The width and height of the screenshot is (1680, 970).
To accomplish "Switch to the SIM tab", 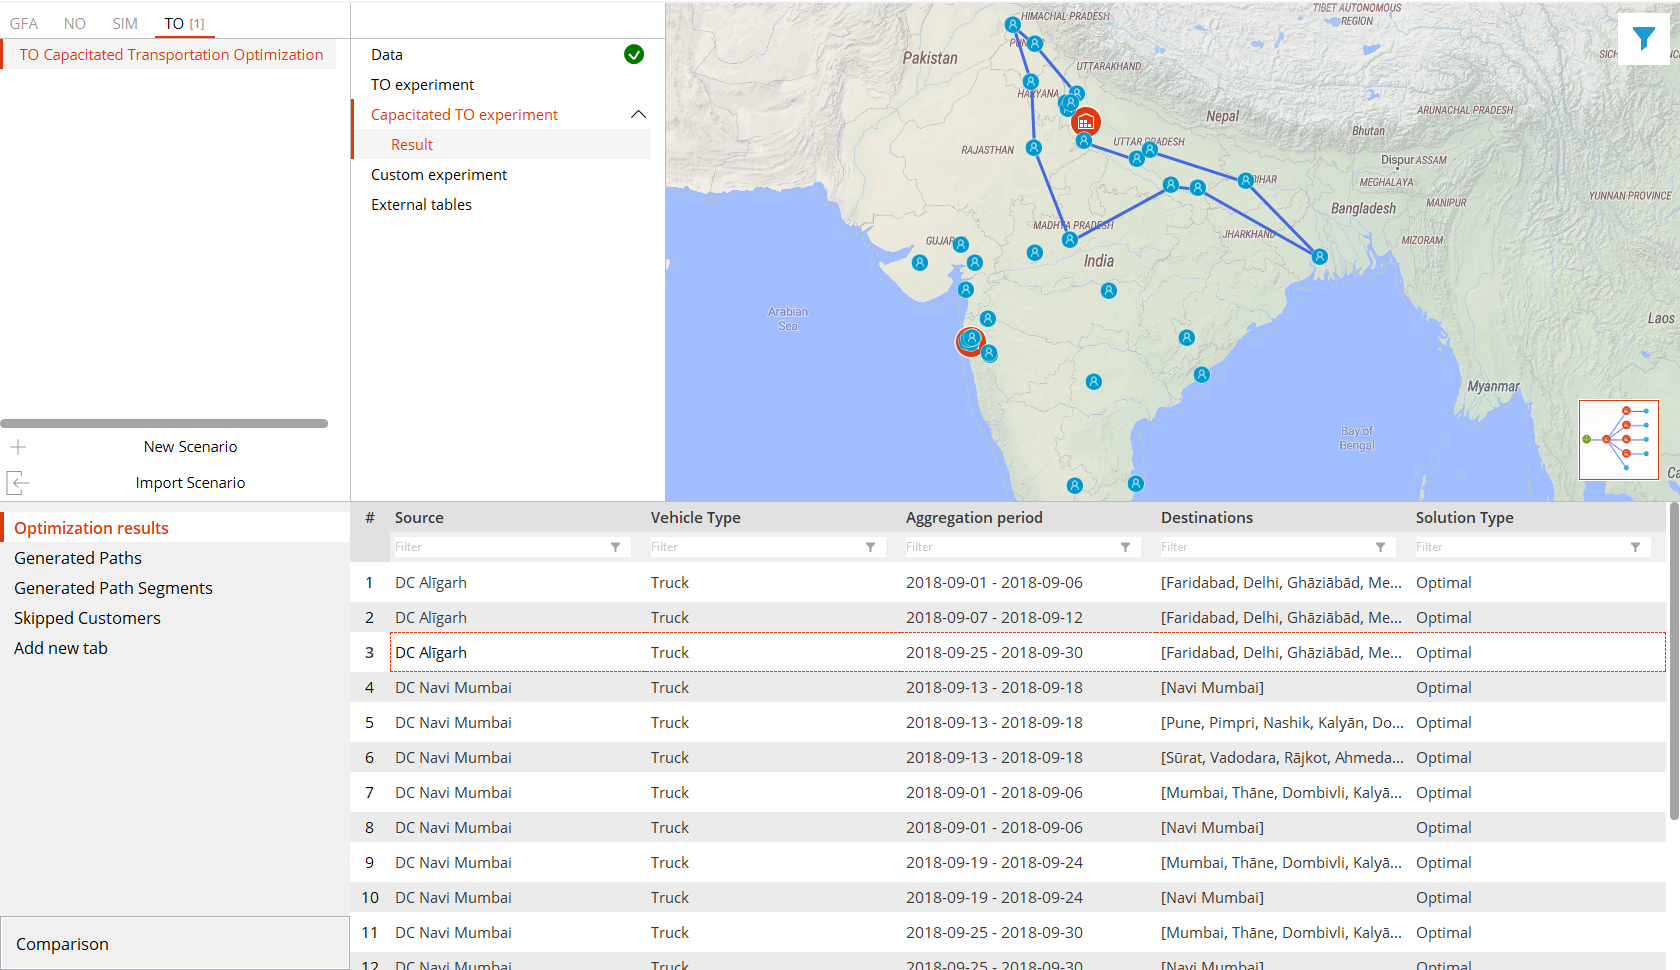I will click(125, 23).
